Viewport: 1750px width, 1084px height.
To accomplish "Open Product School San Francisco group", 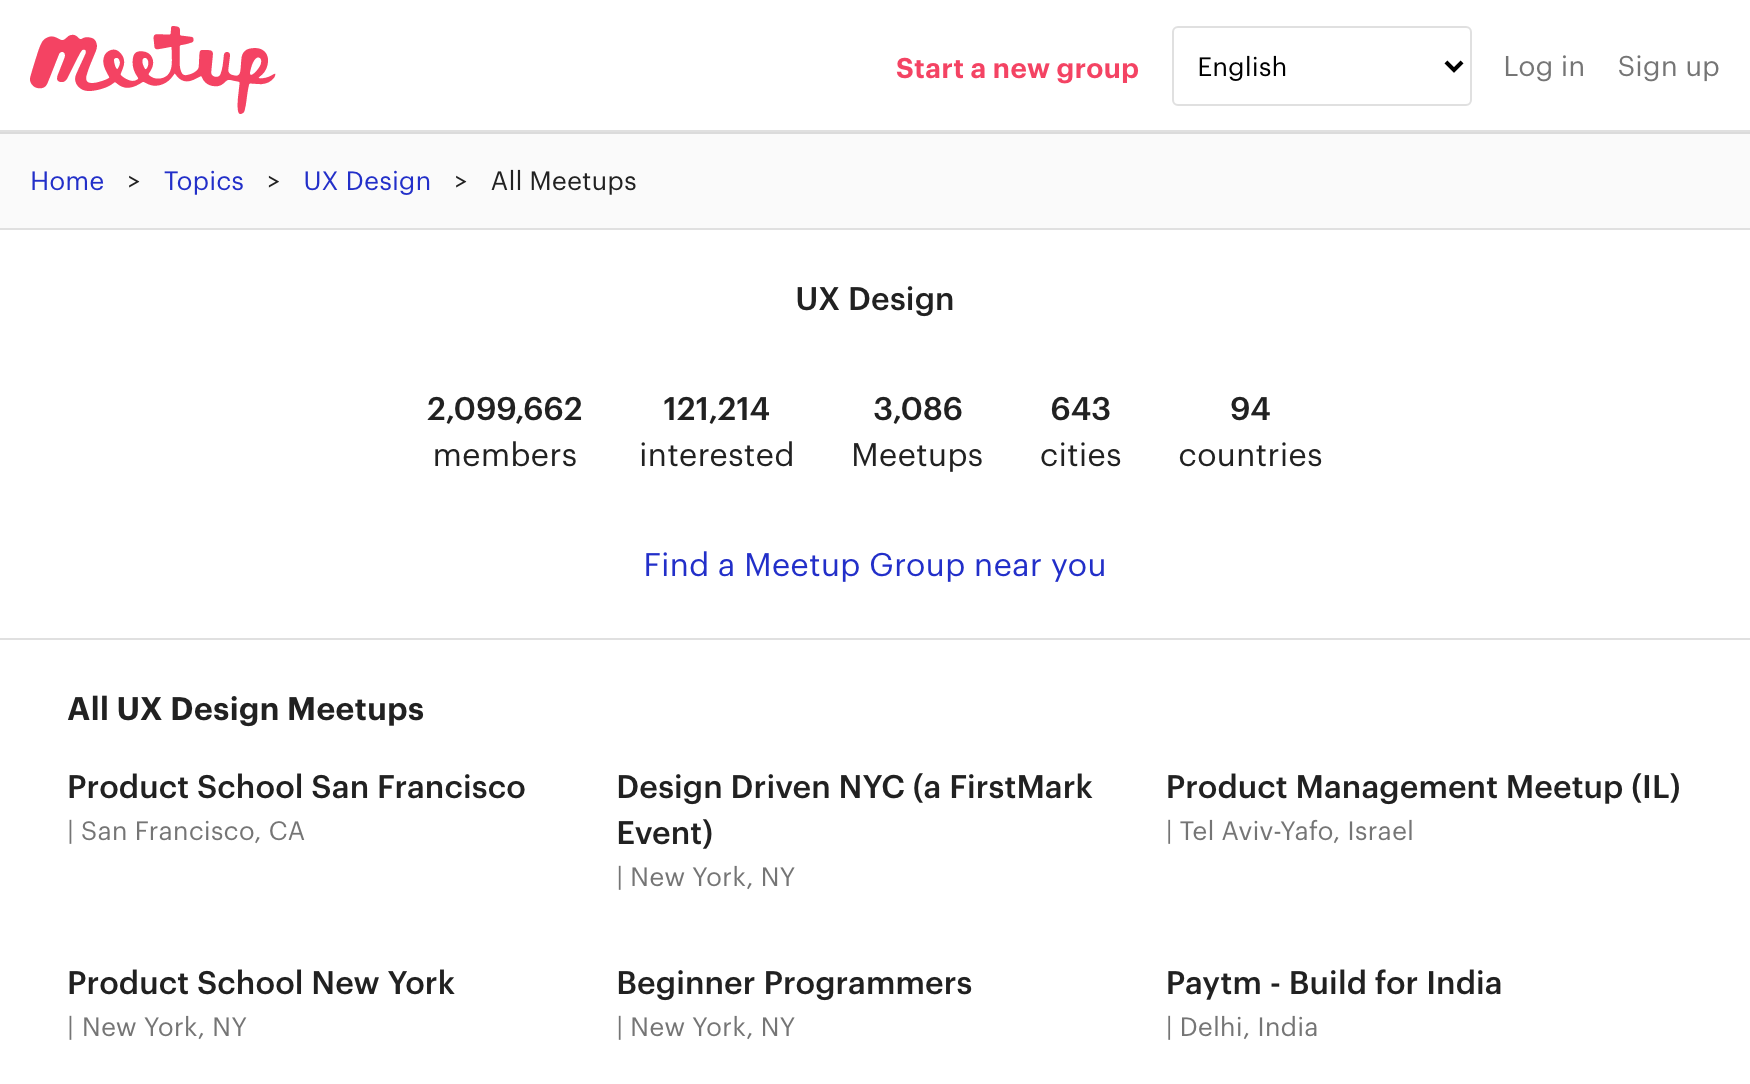I will (296, 787).
